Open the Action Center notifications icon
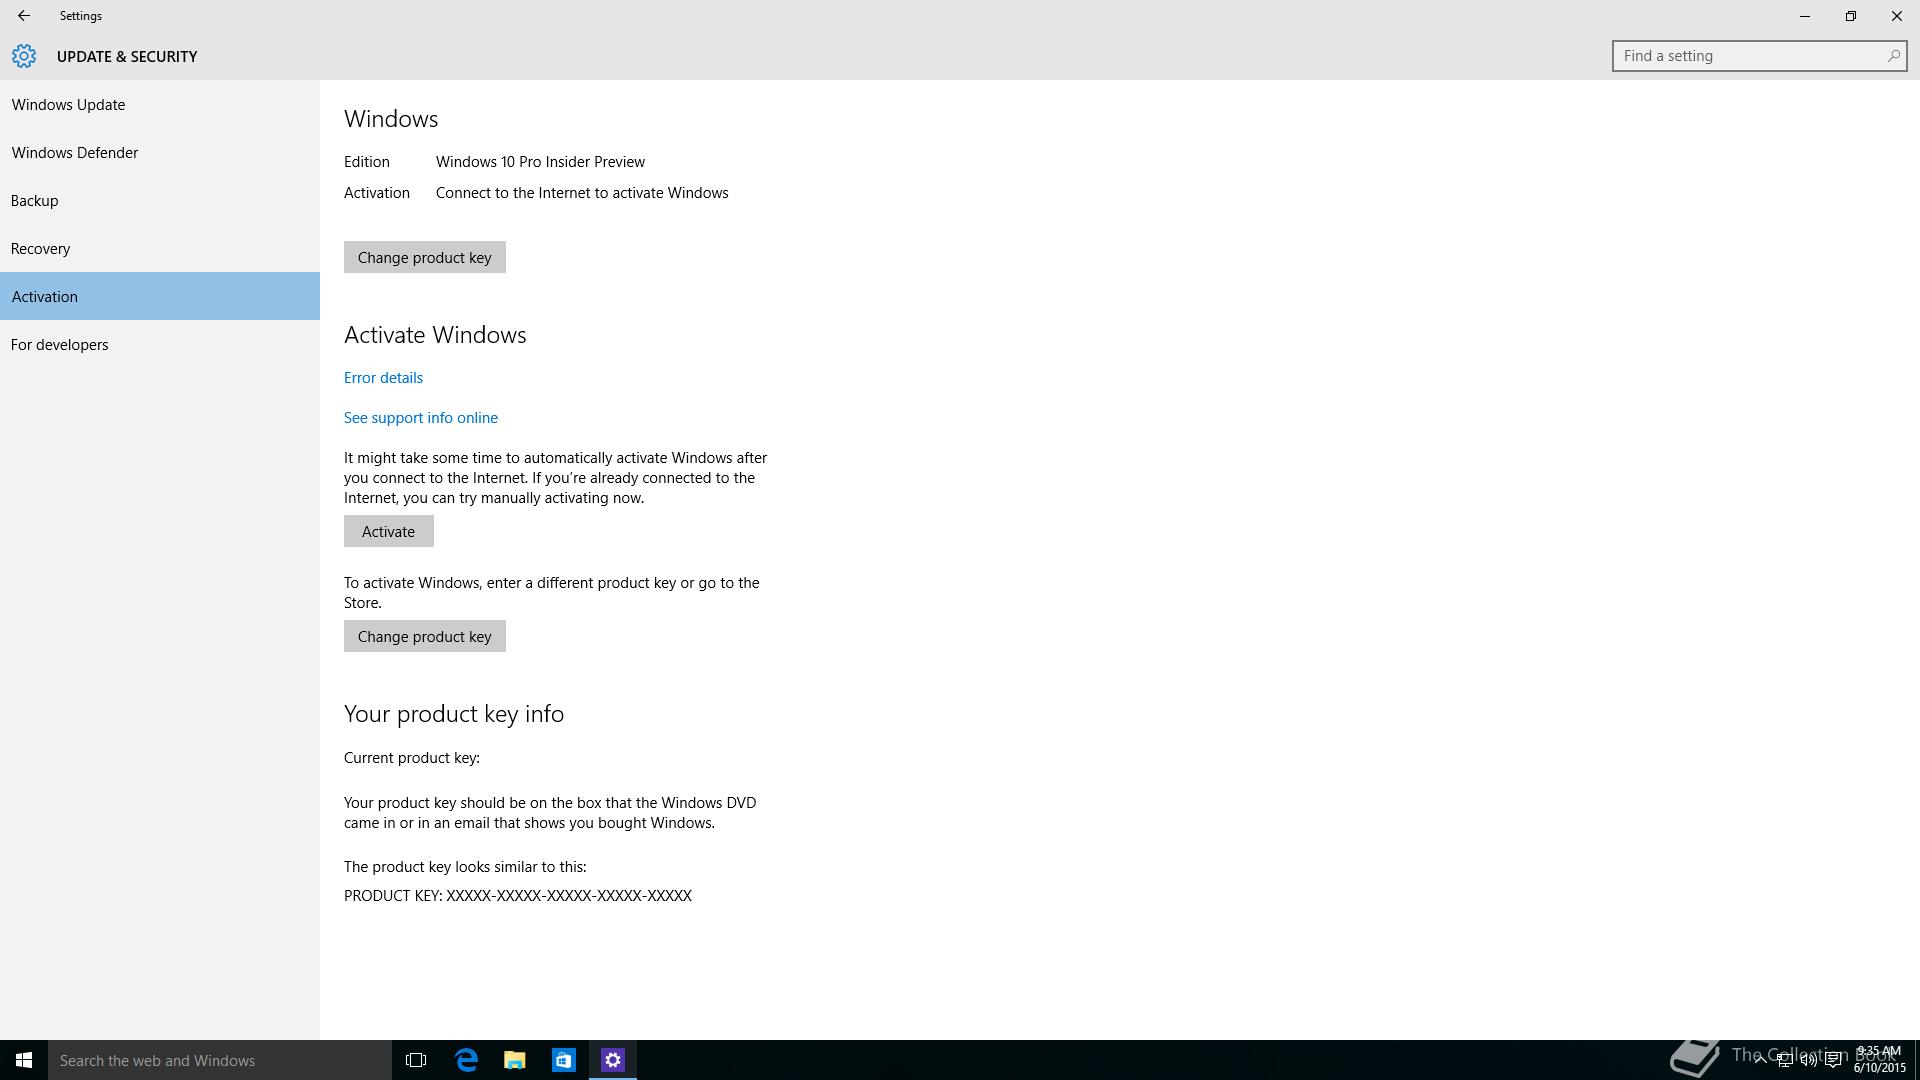The height and width of the screenshot is (1080, 1920). tap(1833, 1060)
